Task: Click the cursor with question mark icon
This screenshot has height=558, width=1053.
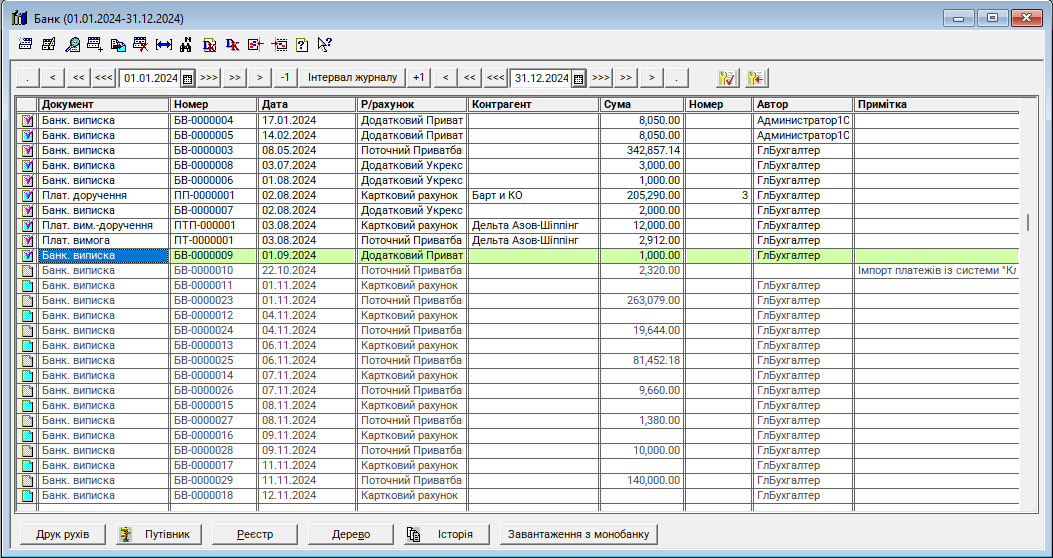Action: (324, 44)
